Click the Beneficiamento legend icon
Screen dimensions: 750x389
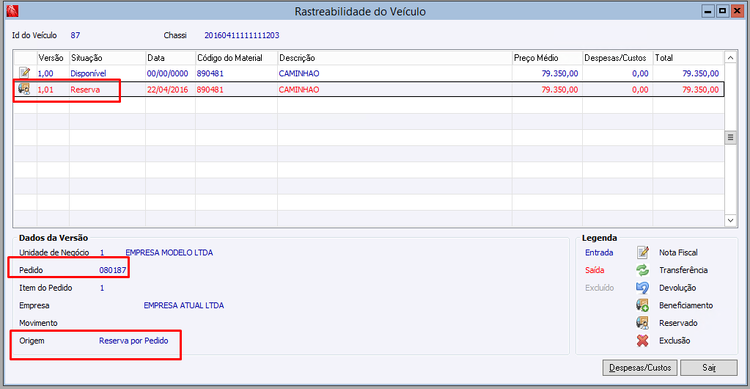(642, 305)
